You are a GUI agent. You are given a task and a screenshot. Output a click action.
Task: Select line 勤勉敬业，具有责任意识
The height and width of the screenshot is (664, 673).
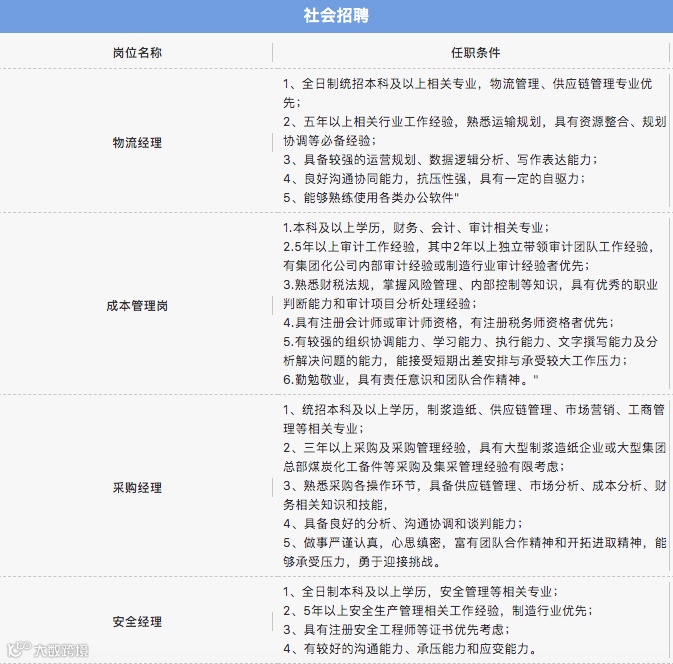[x=411, y=379]
